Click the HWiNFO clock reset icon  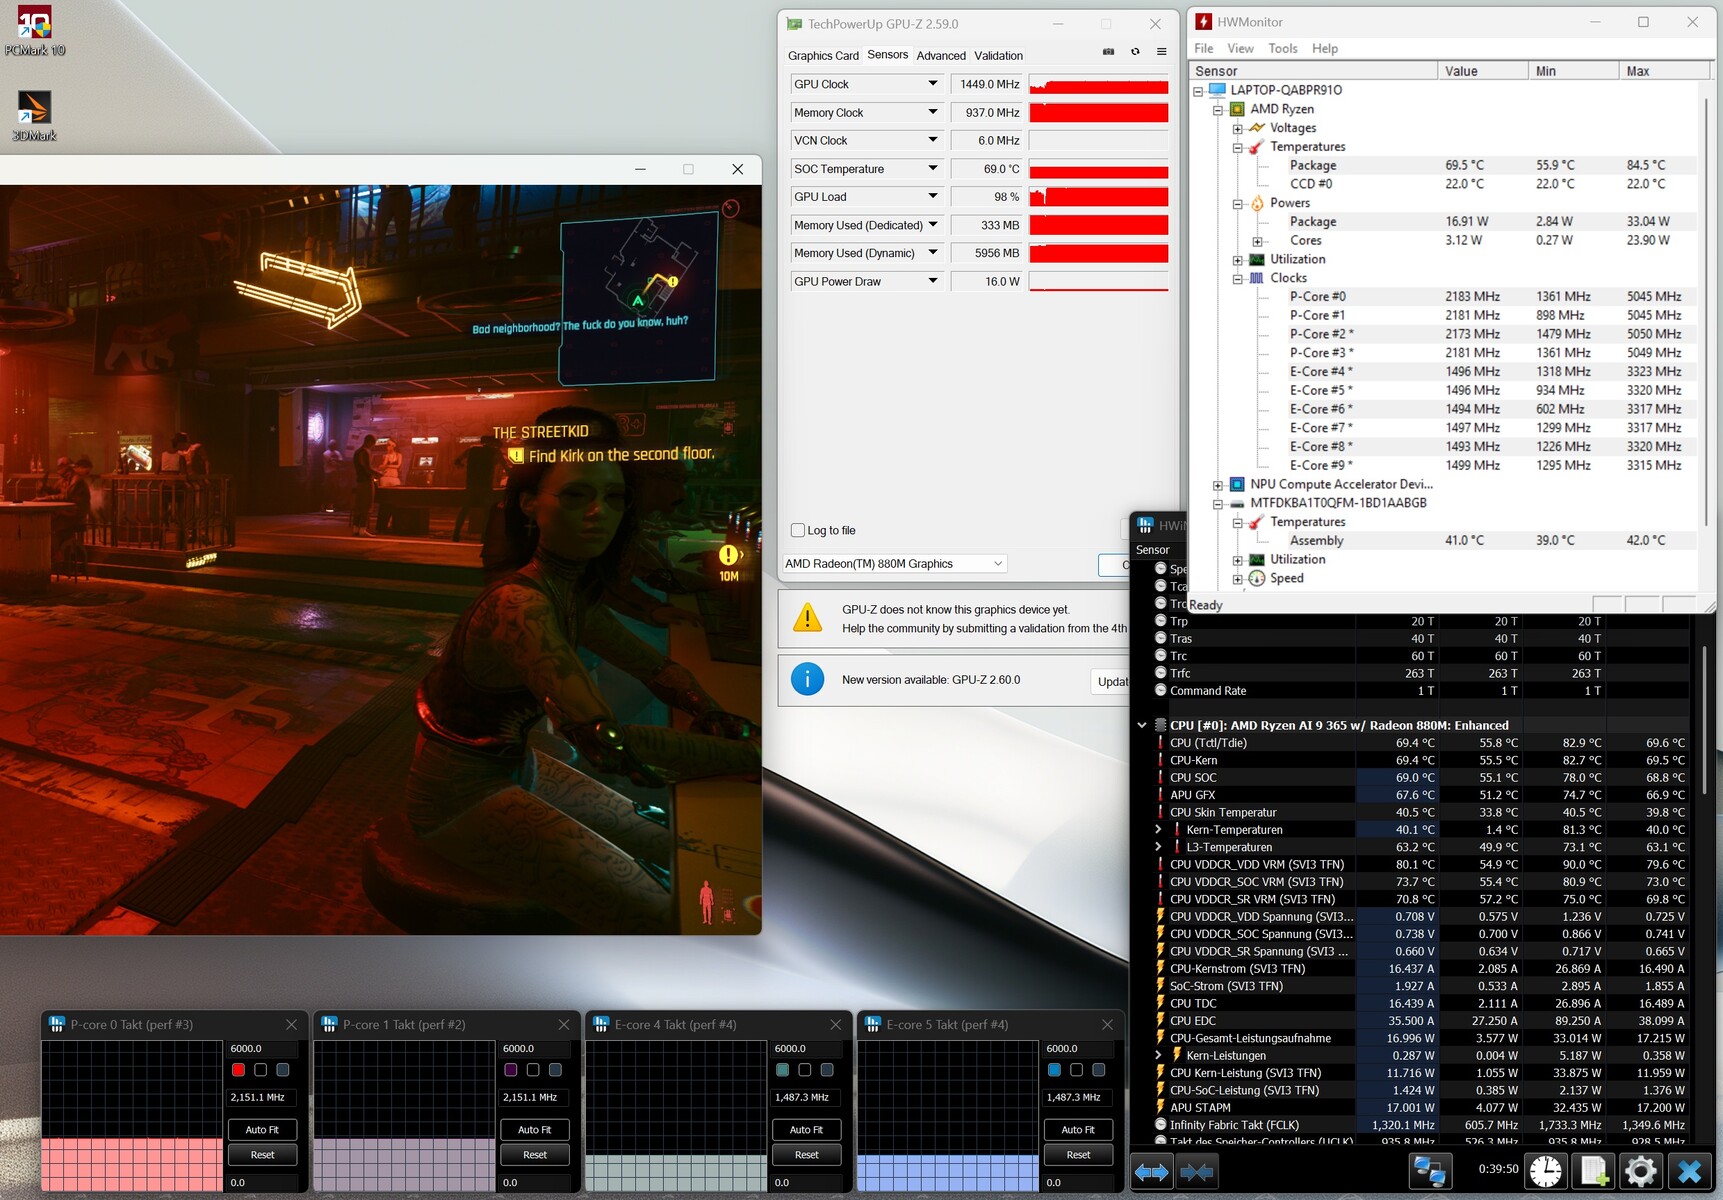pyautogui.click(x=1546, y=1171)
